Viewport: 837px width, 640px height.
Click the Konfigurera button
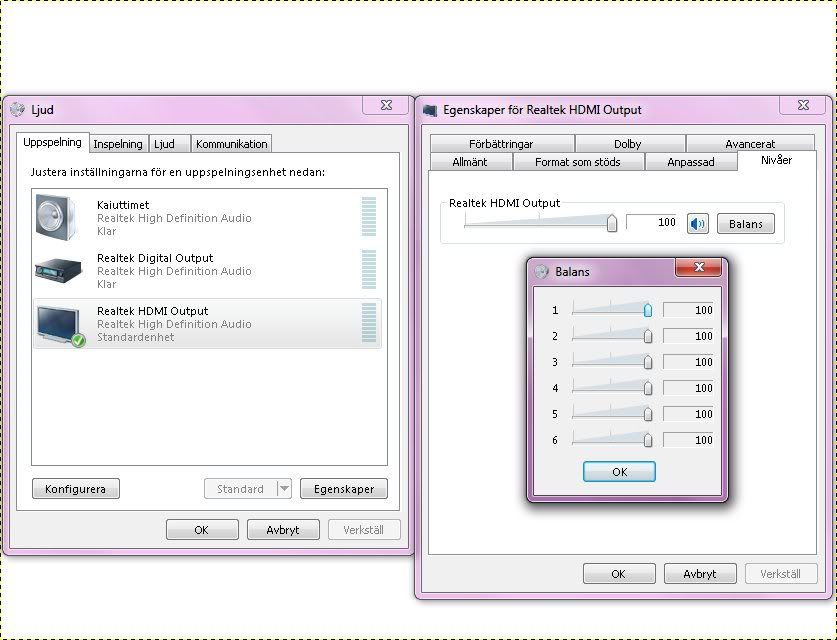point(76,489)
